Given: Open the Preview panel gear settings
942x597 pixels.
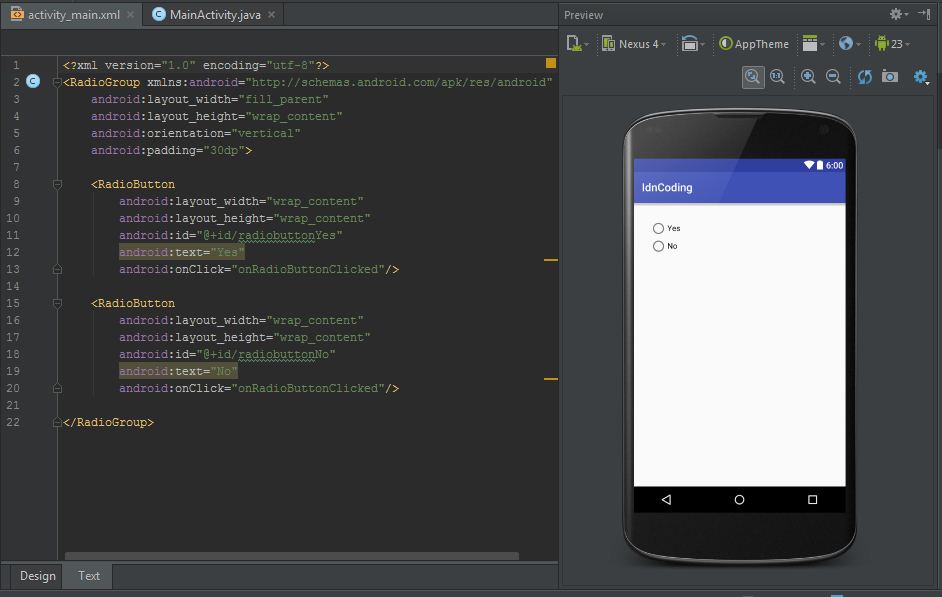Looking at the screenshot, I should coord(898,14).
